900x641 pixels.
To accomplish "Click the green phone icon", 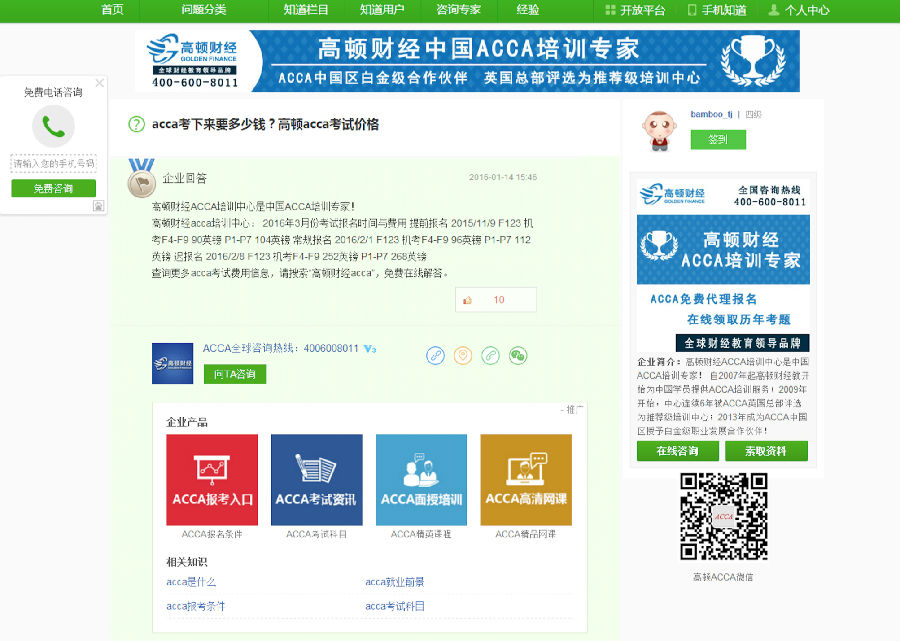I will coord(53,126).
